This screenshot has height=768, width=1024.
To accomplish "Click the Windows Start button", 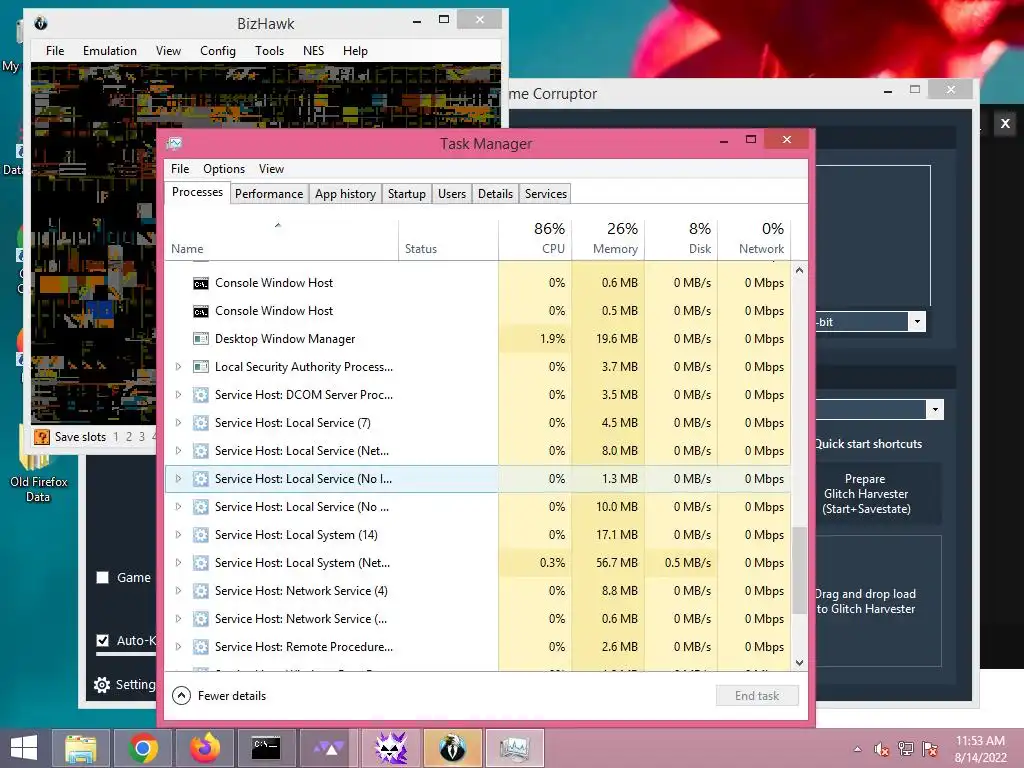I will tap(24, 748).
